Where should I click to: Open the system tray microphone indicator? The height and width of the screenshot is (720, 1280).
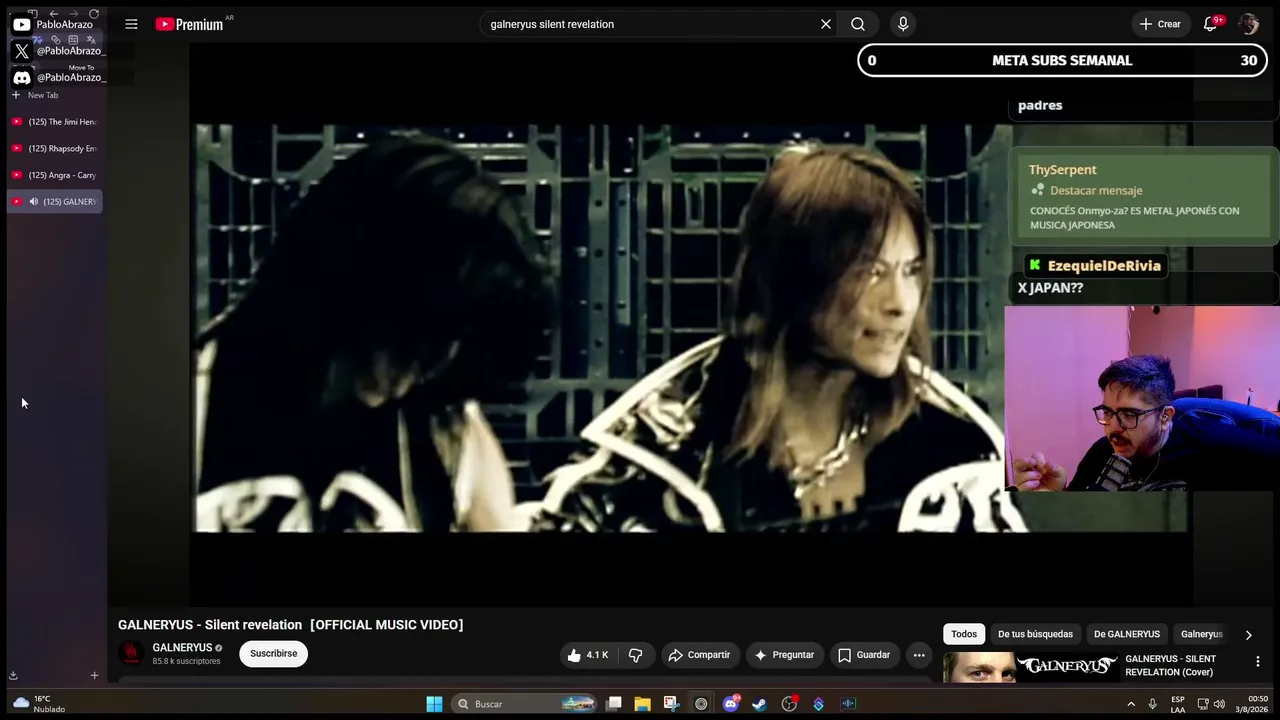(x=1153, y=704)
